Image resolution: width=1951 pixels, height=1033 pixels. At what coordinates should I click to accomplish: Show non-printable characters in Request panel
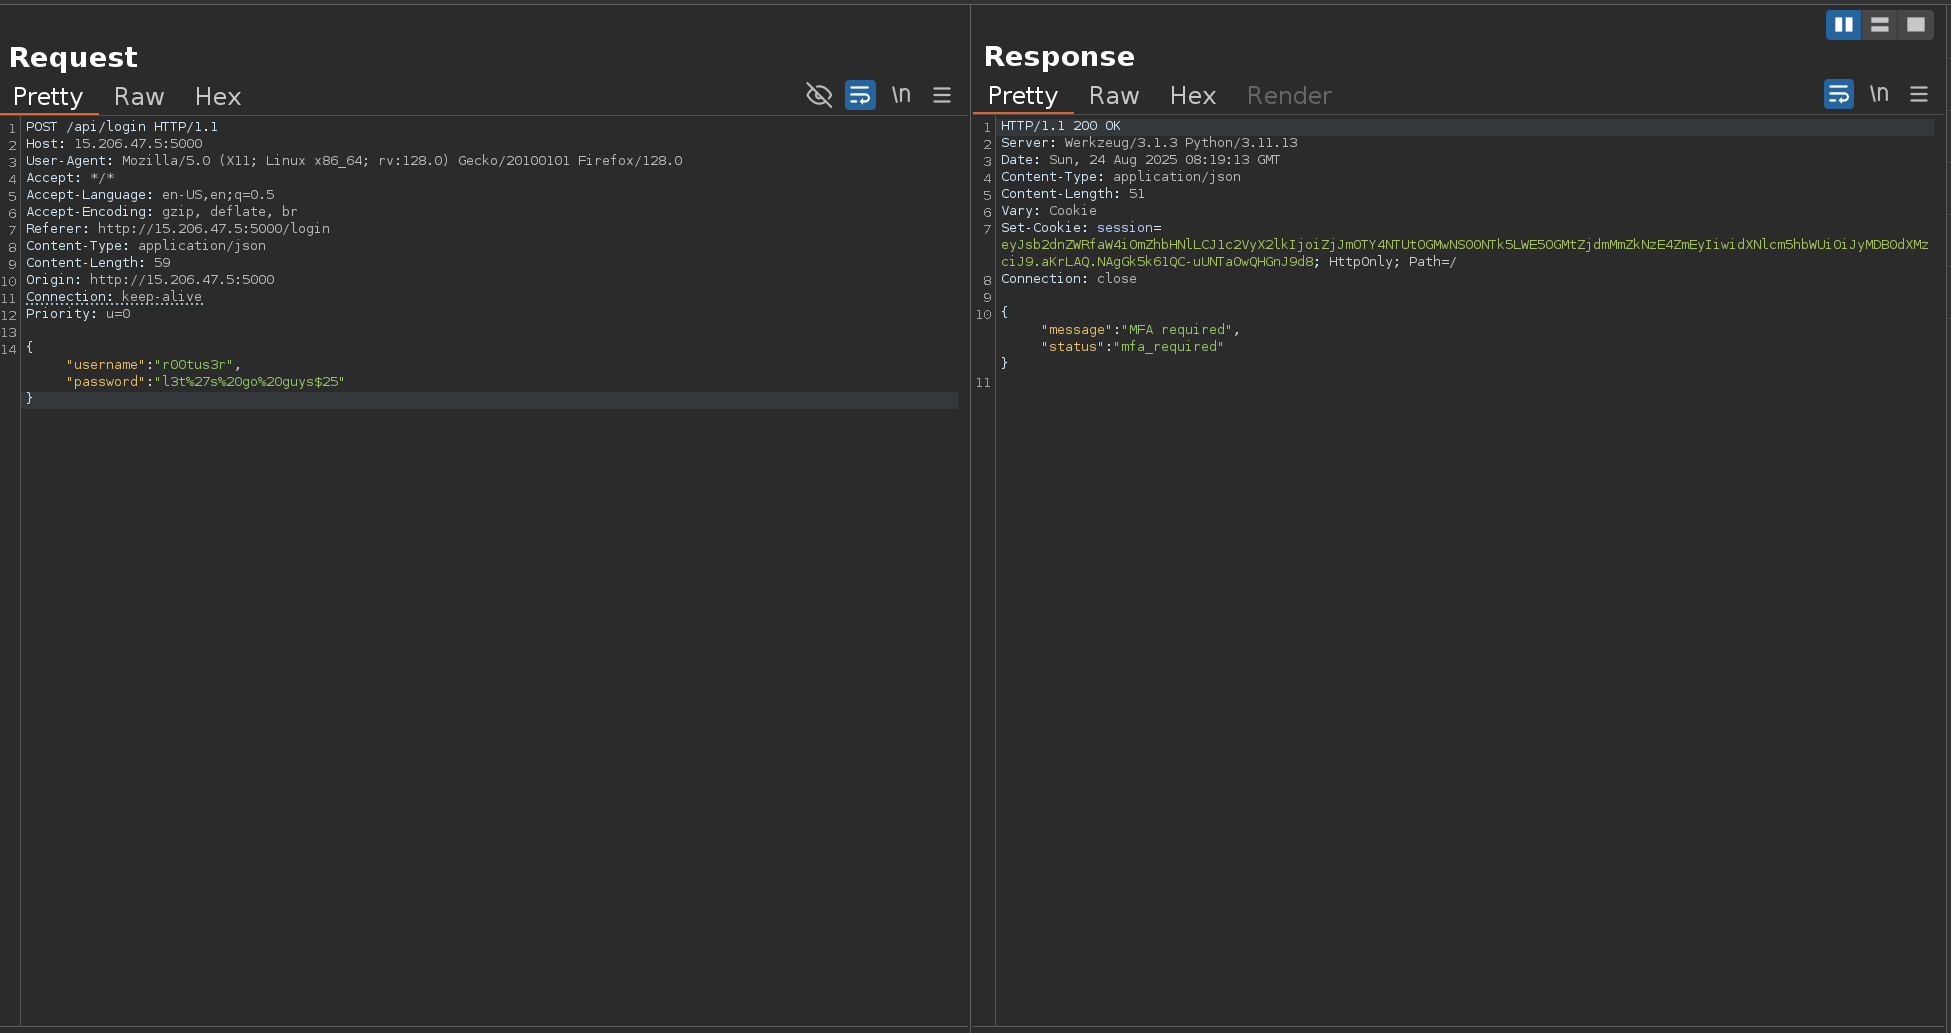901,95
